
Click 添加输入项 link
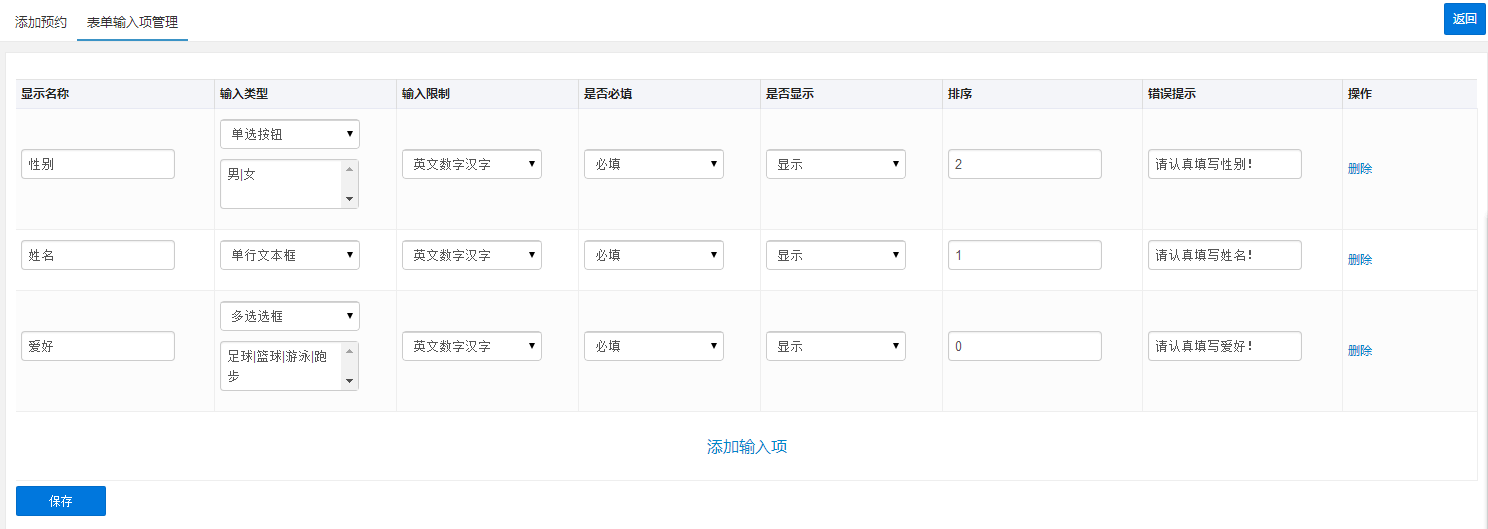tap(747, 447)
